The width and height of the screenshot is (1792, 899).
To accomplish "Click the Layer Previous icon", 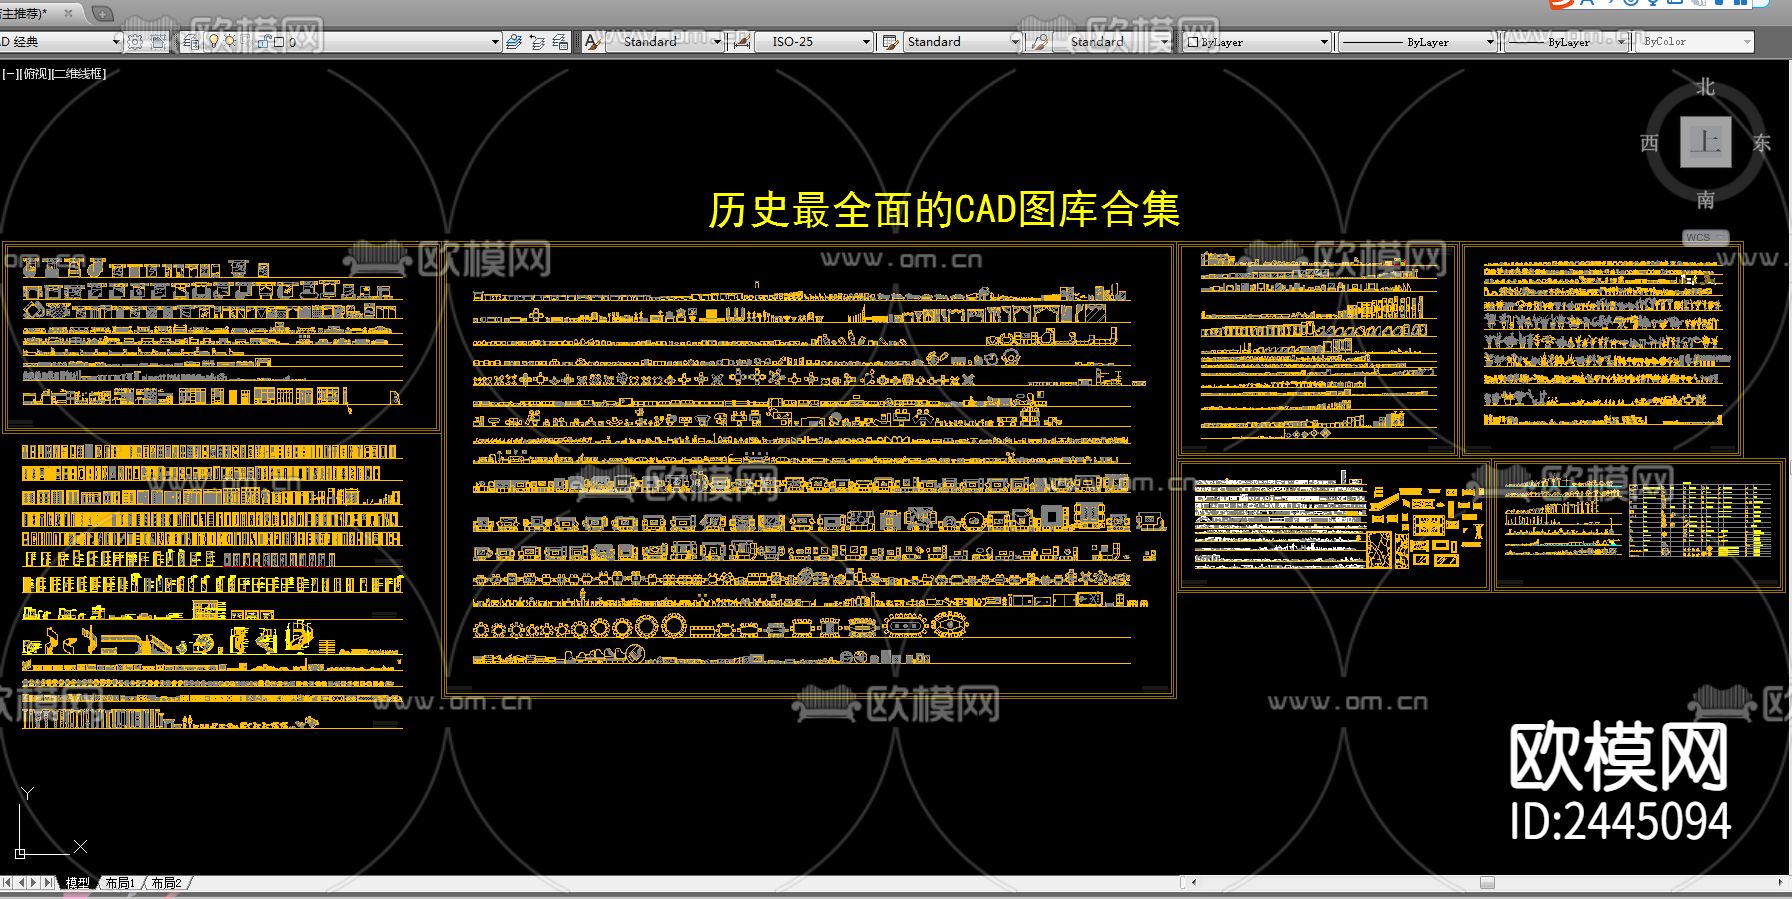I will 537,42.
